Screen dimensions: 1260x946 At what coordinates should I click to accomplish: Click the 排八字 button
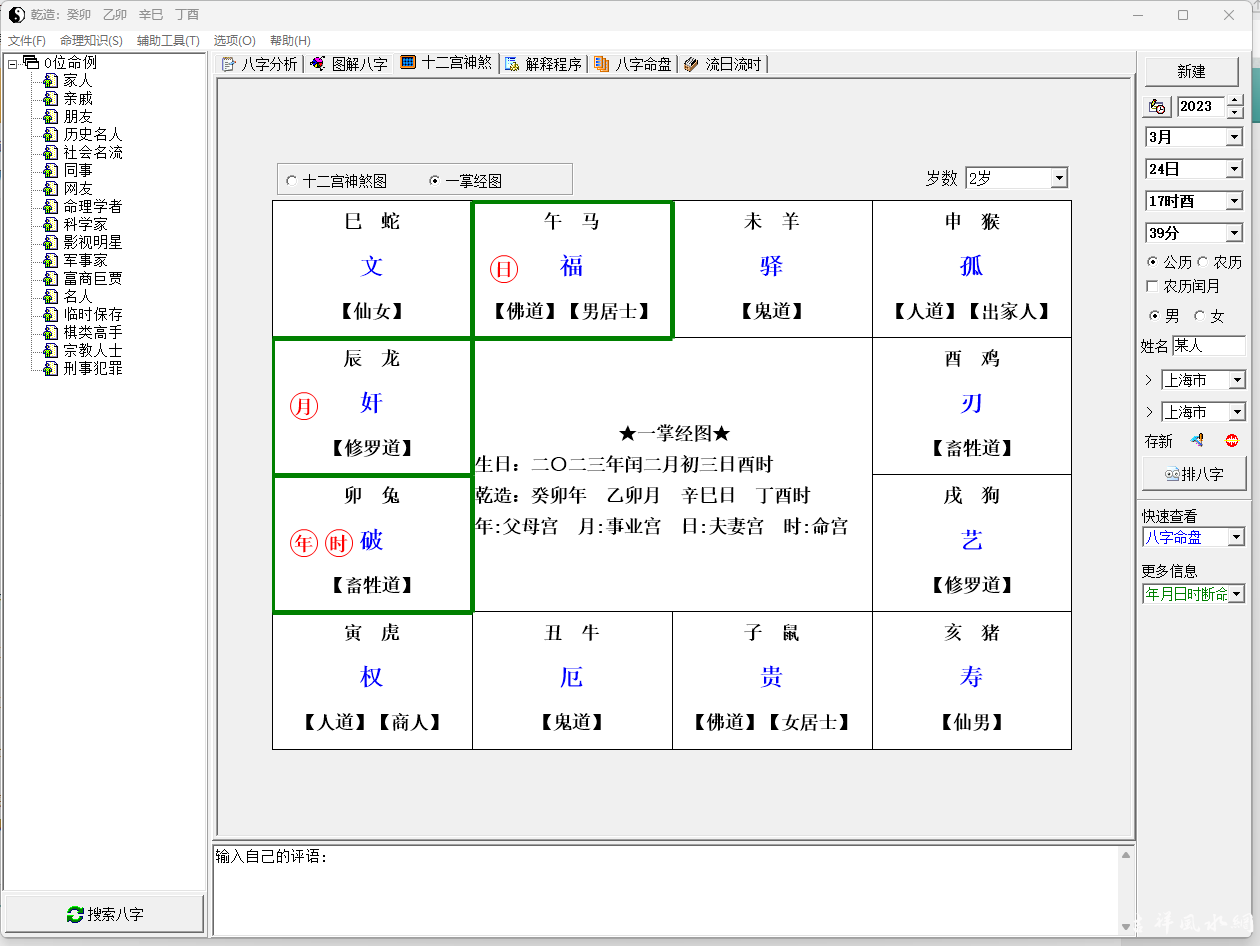pyautogui.click(x=1194, y=474)
